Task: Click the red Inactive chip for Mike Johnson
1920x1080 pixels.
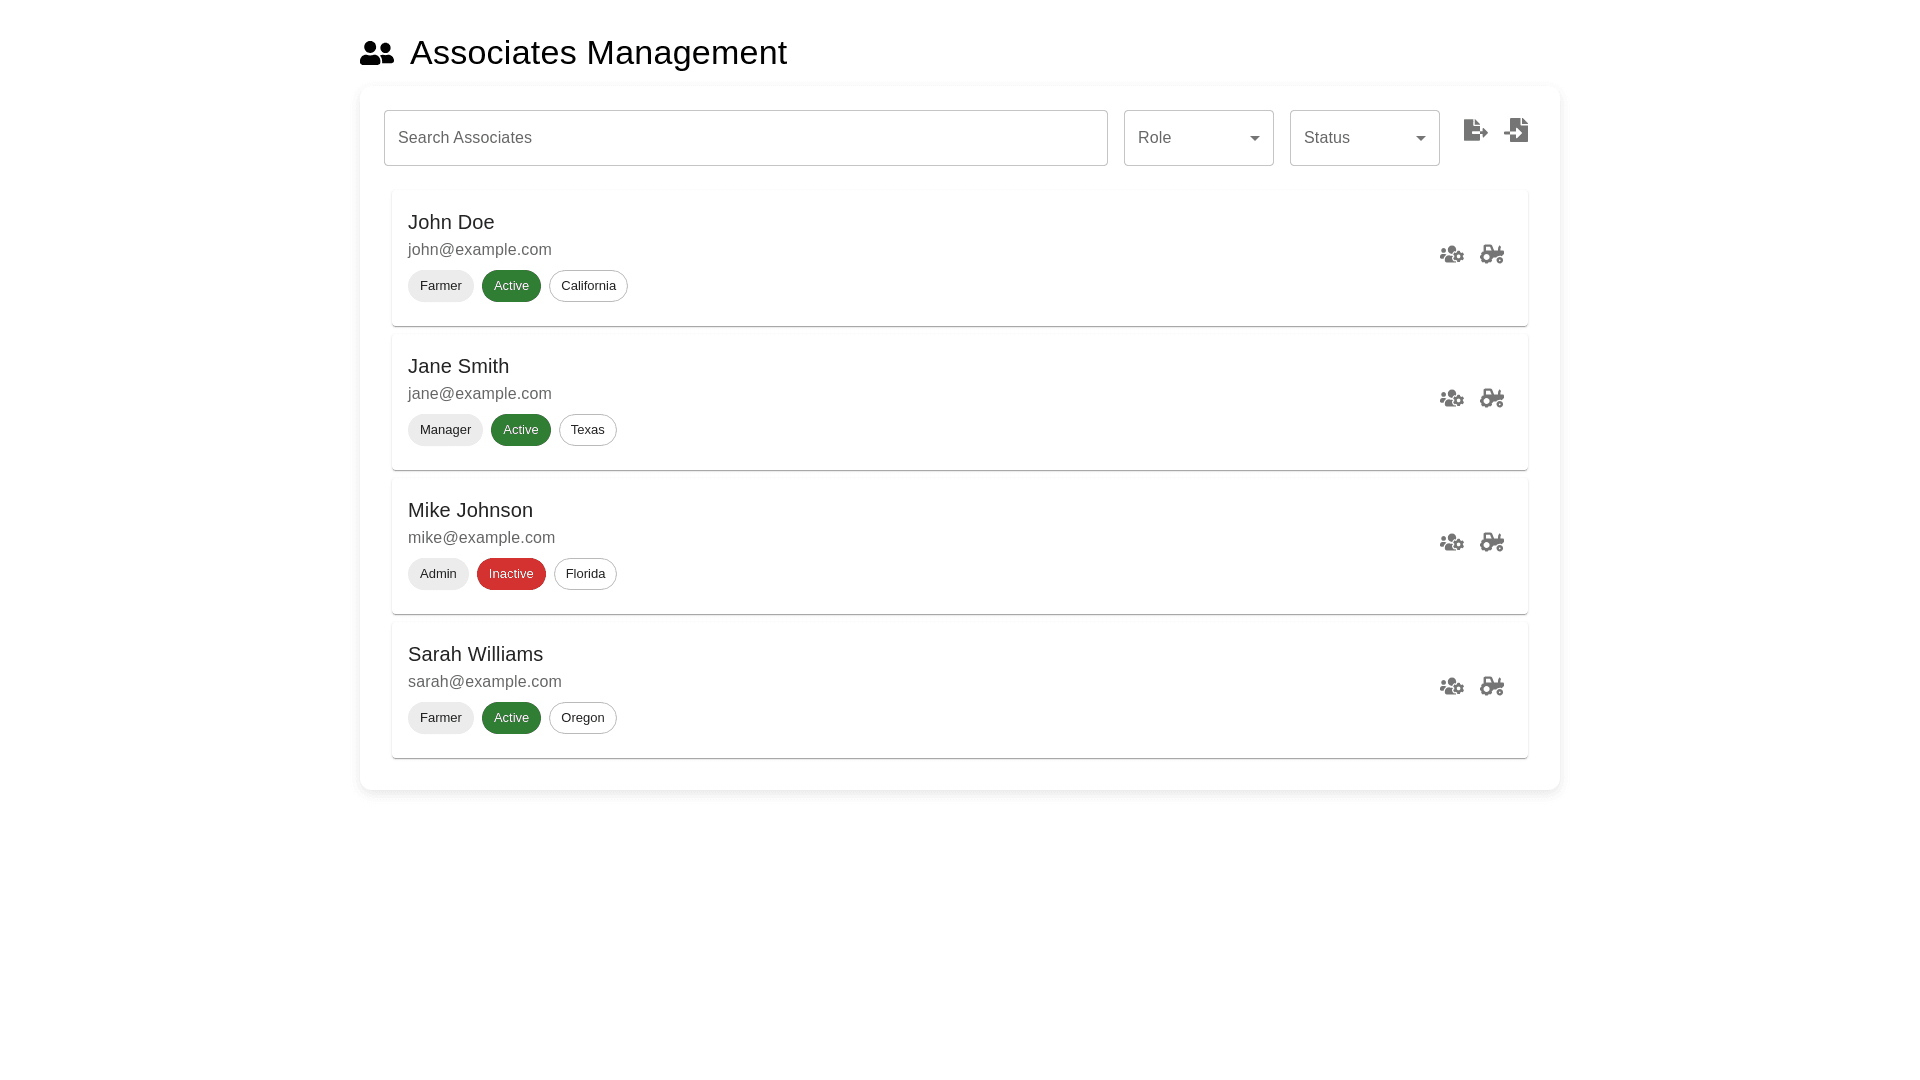Action: click(511, 574)
